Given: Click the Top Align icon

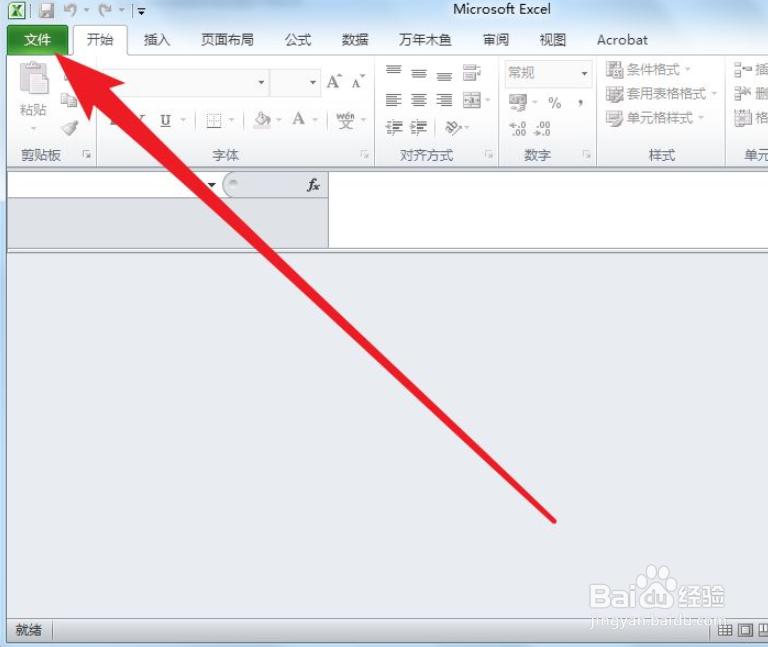Looking at the screenshot, I should (x=393, y=72).
